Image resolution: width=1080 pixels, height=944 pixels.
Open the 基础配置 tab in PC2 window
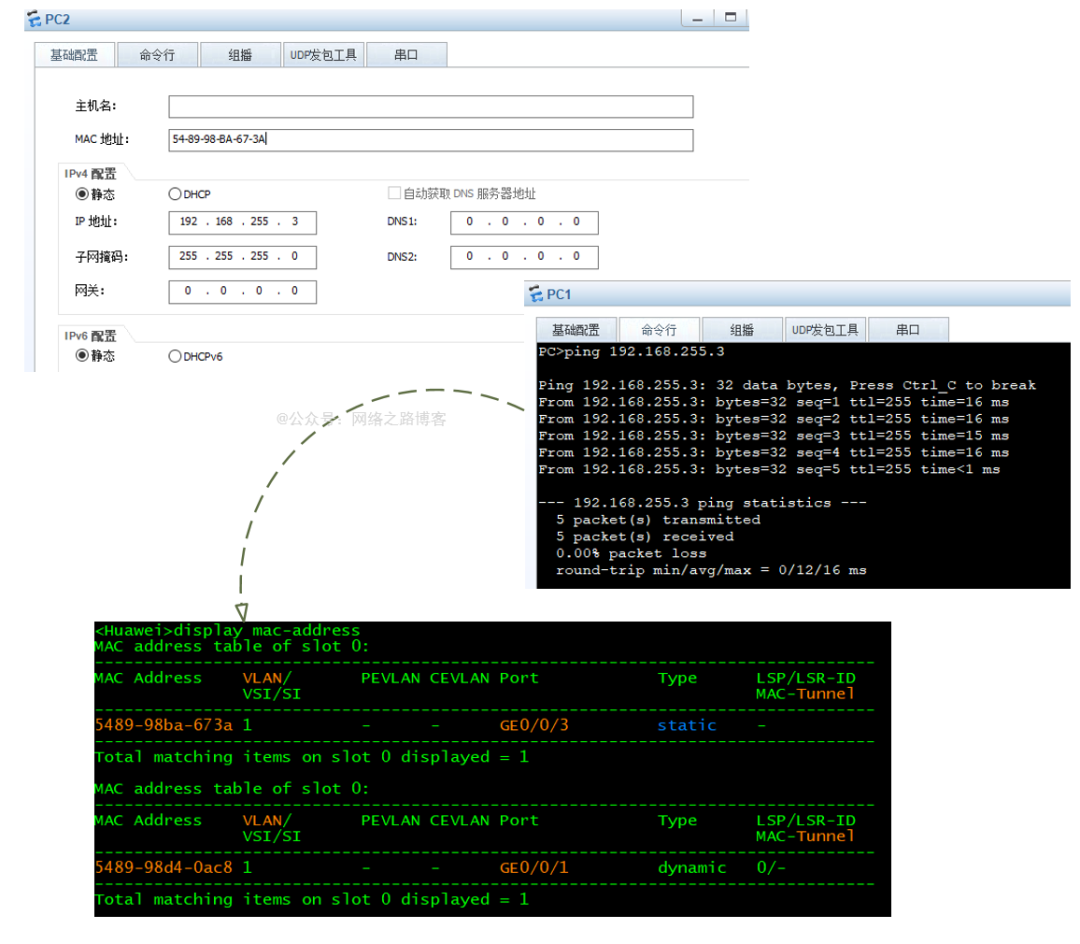(x=74, y=55)
